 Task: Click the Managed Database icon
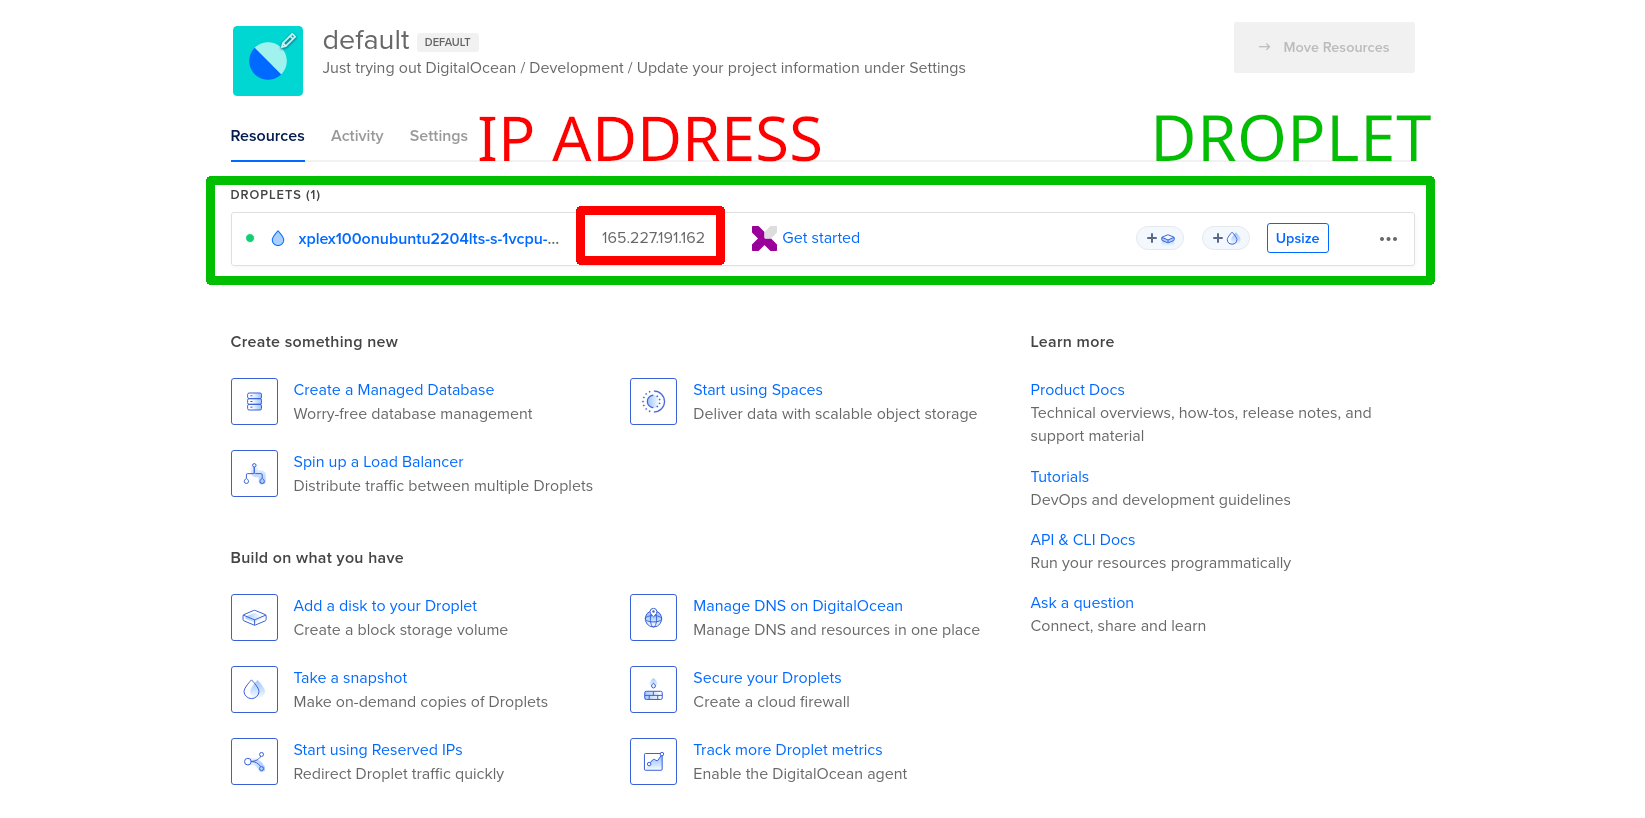coord(254,401)
